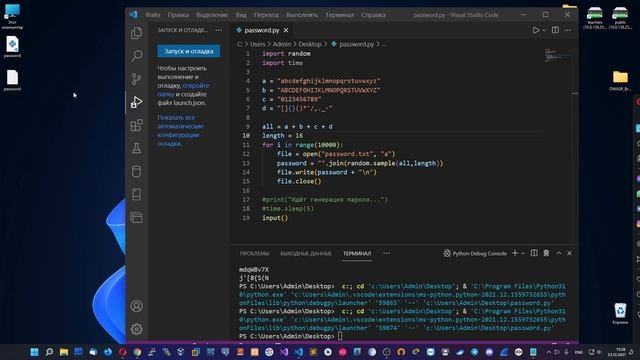Split the editor to the right
Image resolution: width=640 pixels, height=360 pixels.
555,30
